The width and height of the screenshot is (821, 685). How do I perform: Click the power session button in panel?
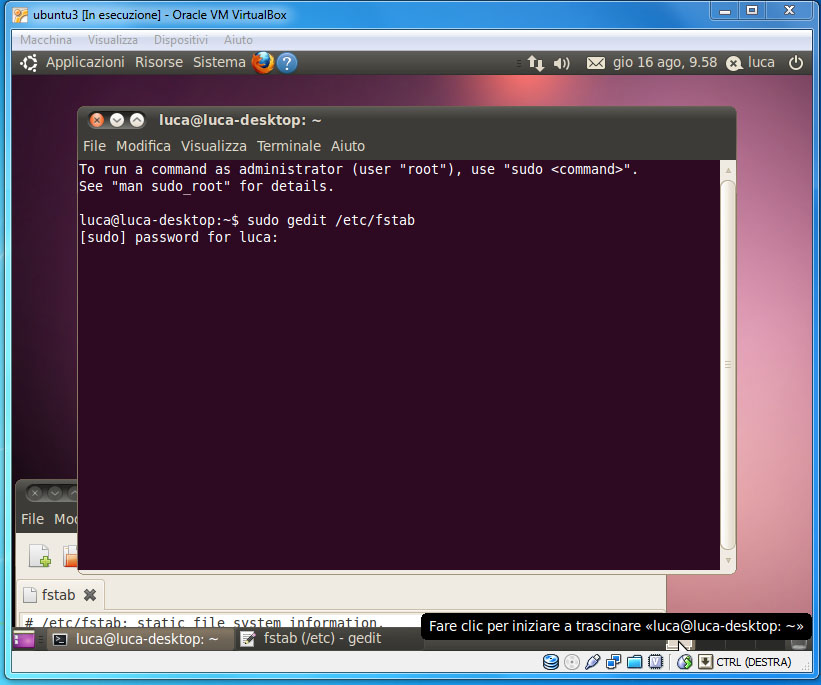pyautogui.click(x=795, y=63)
